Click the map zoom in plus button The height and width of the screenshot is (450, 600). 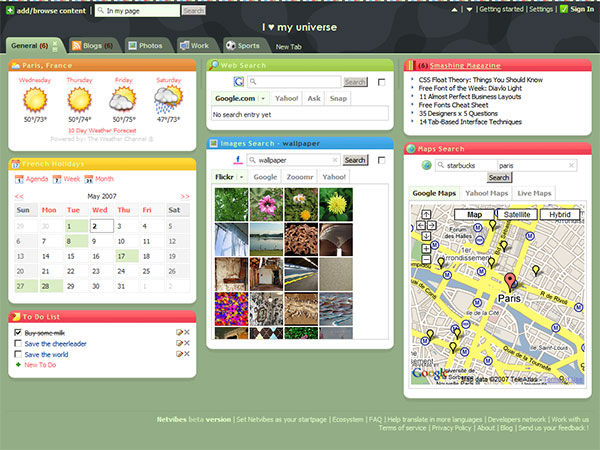[426, 246]
